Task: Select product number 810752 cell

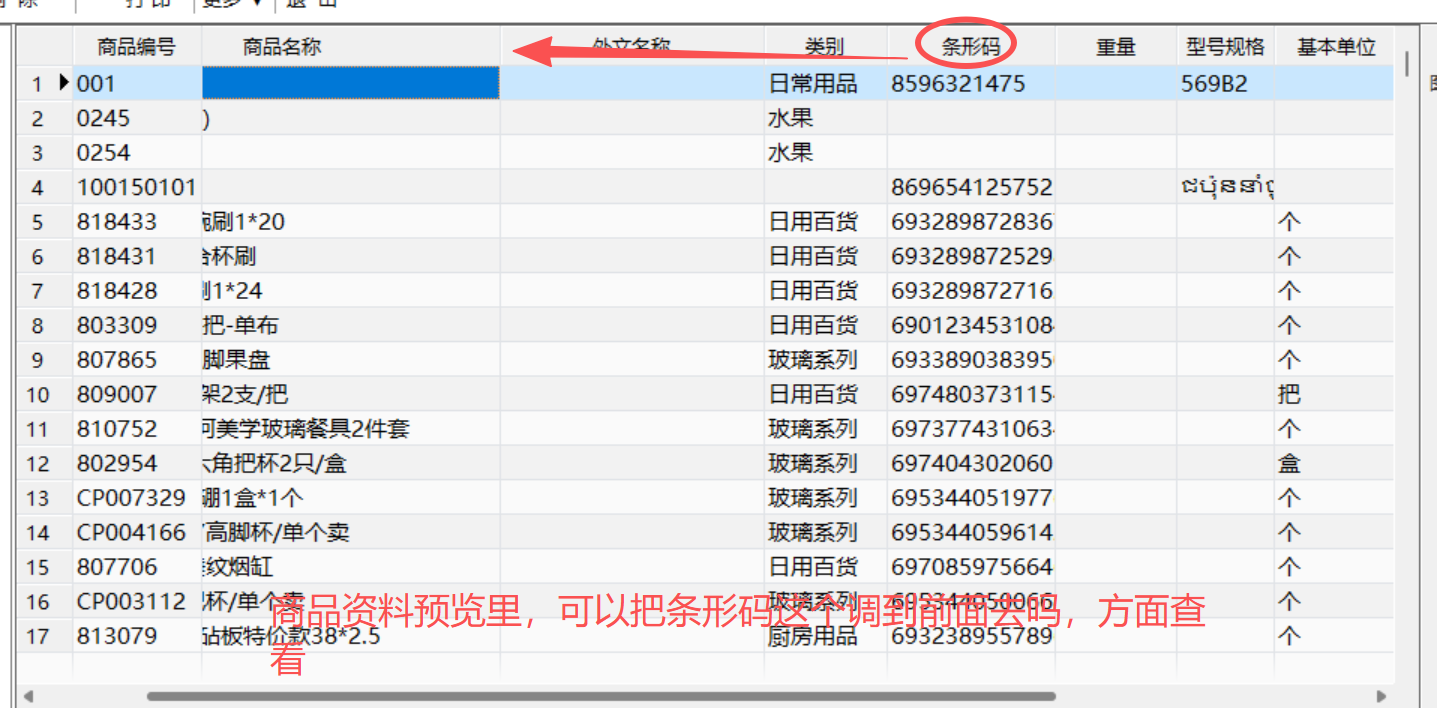Action: coord(137,429)
